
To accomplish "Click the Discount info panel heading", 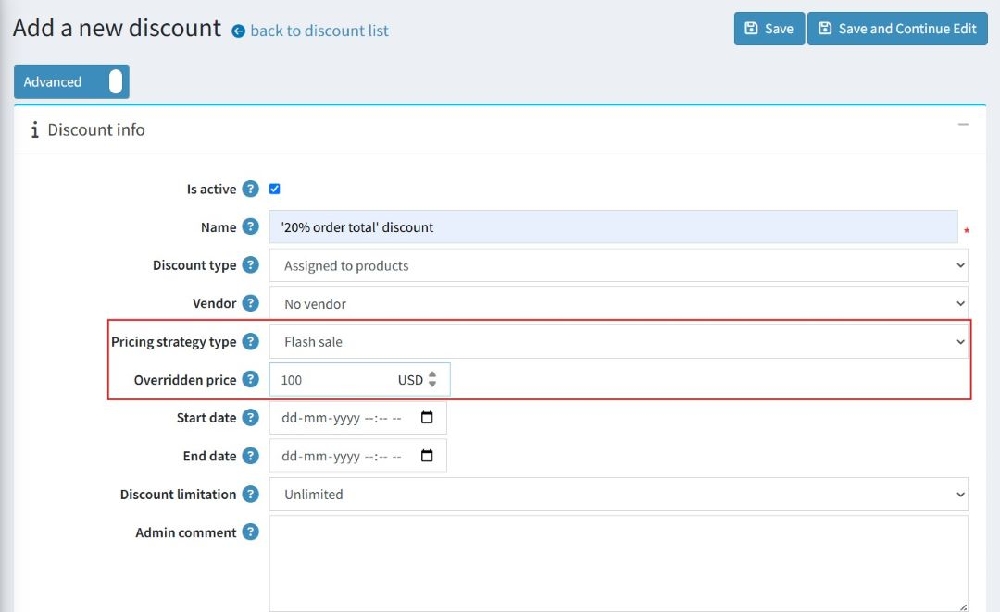I will coord(96,130).
